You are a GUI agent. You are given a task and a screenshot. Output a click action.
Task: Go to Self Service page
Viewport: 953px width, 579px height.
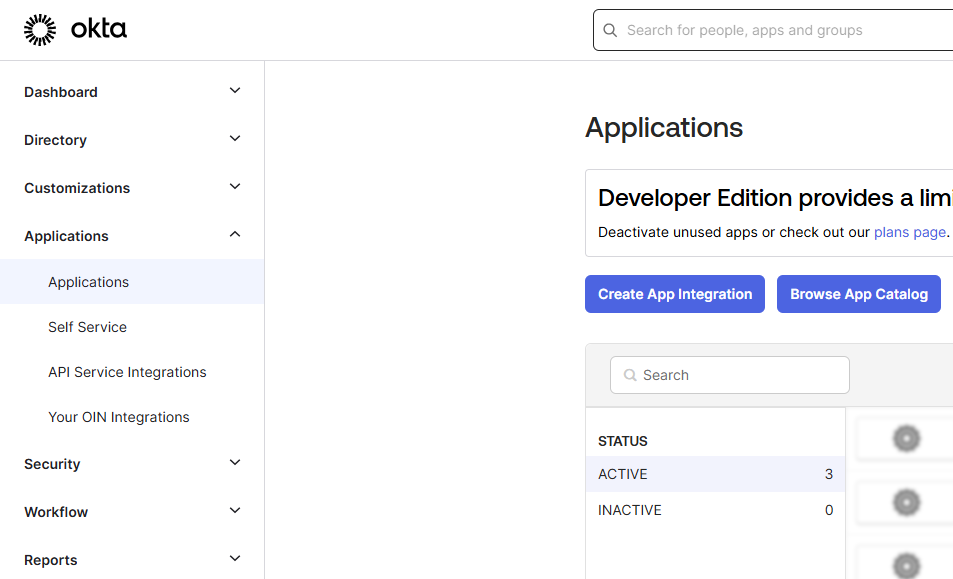click(x=88, y=327)
